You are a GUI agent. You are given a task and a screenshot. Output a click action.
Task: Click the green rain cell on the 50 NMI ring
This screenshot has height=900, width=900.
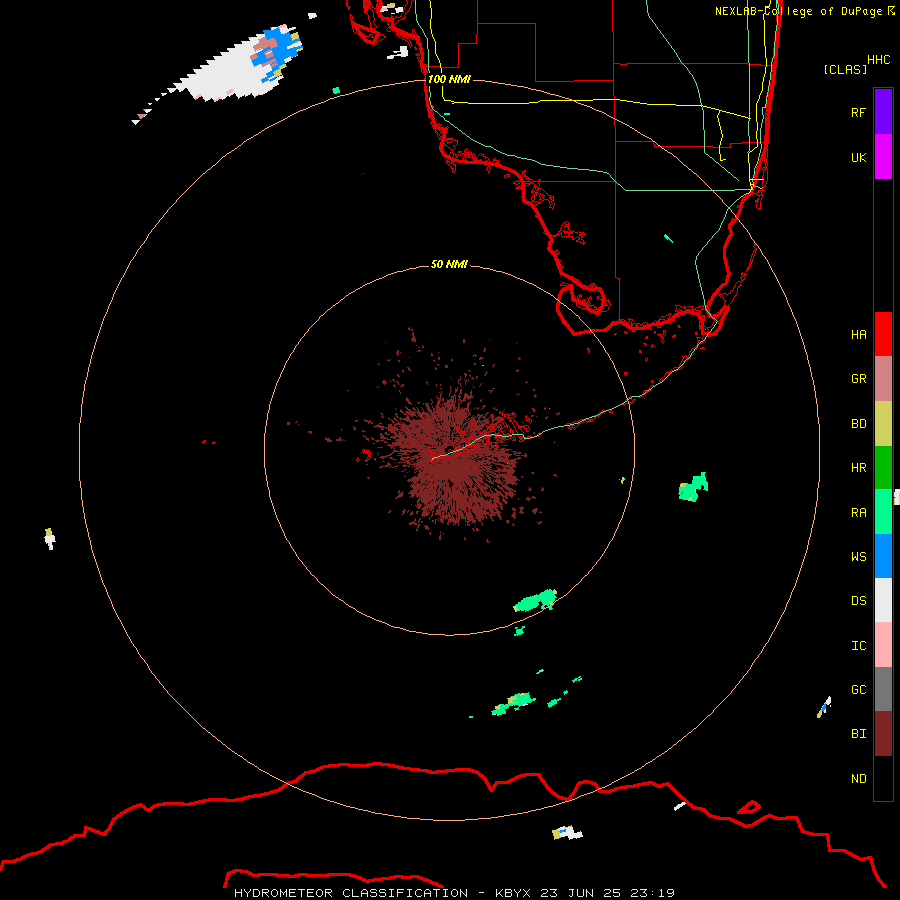pos(535,601)
